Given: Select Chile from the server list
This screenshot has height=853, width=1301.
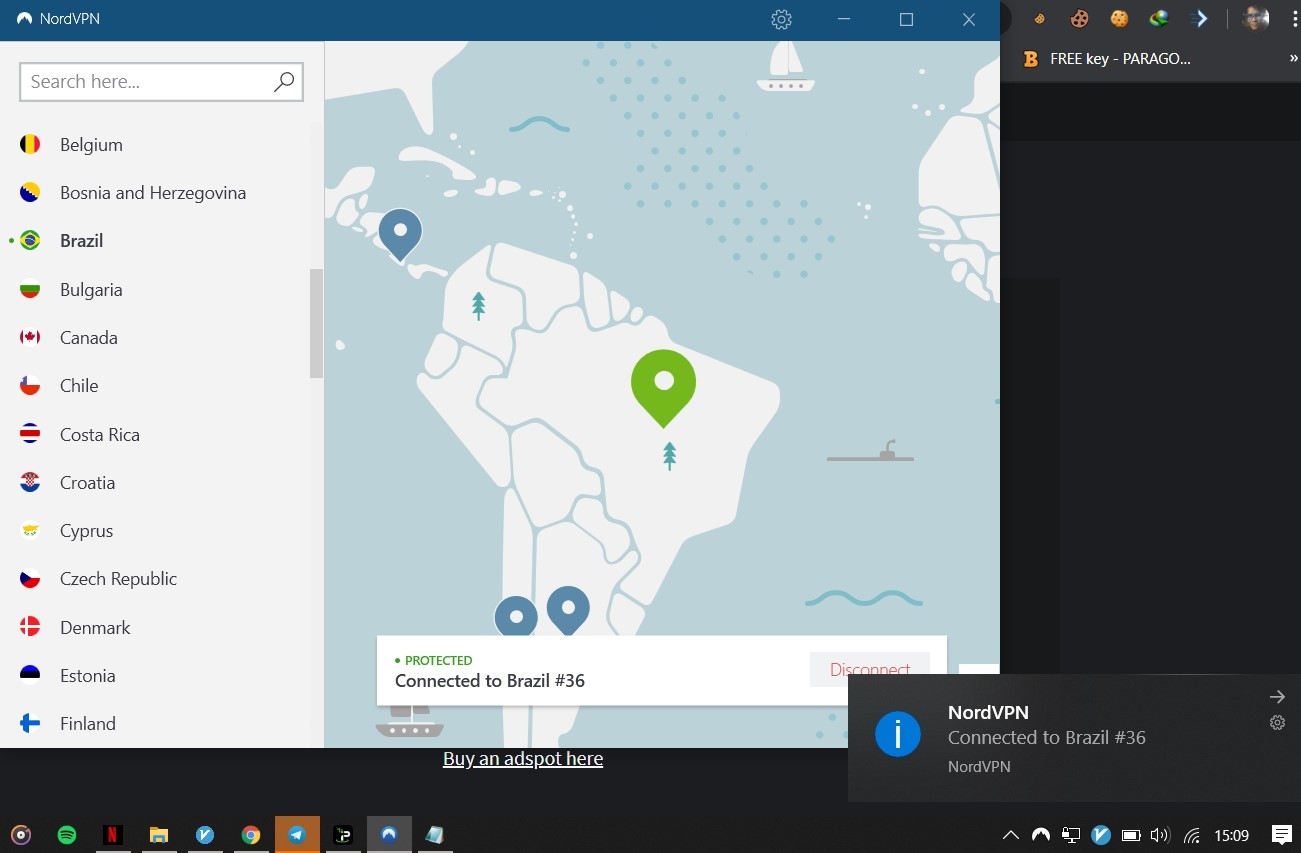Looking at the screenshot, I should (x=78, y=386).
